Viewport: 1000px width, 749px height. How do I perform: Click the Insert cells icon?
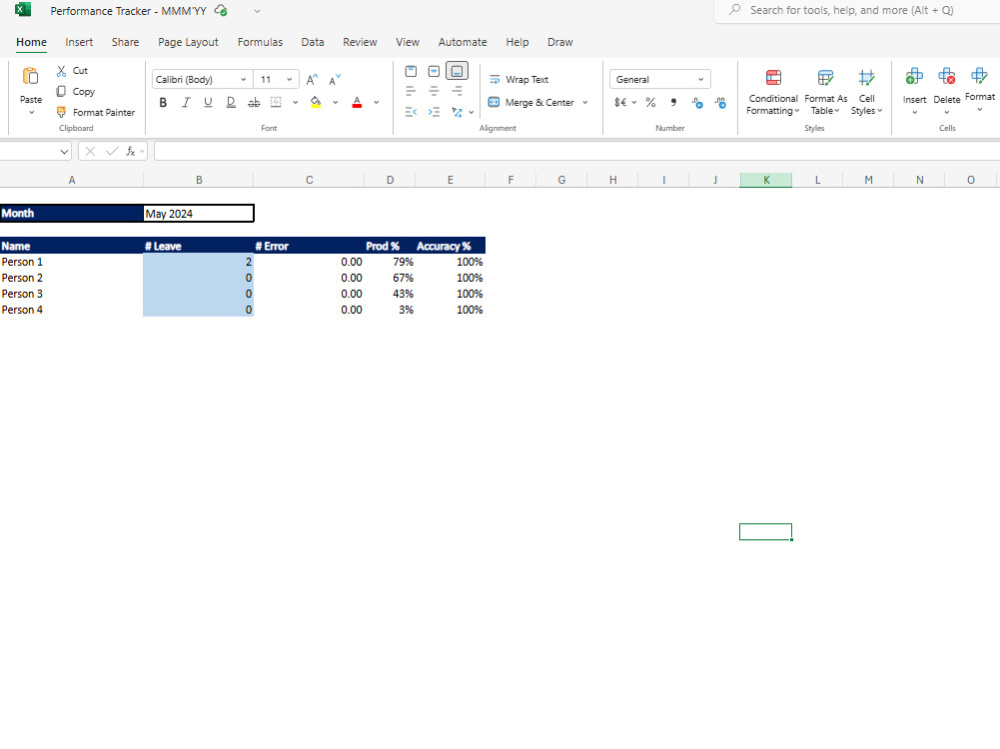(x=914, y=77)
